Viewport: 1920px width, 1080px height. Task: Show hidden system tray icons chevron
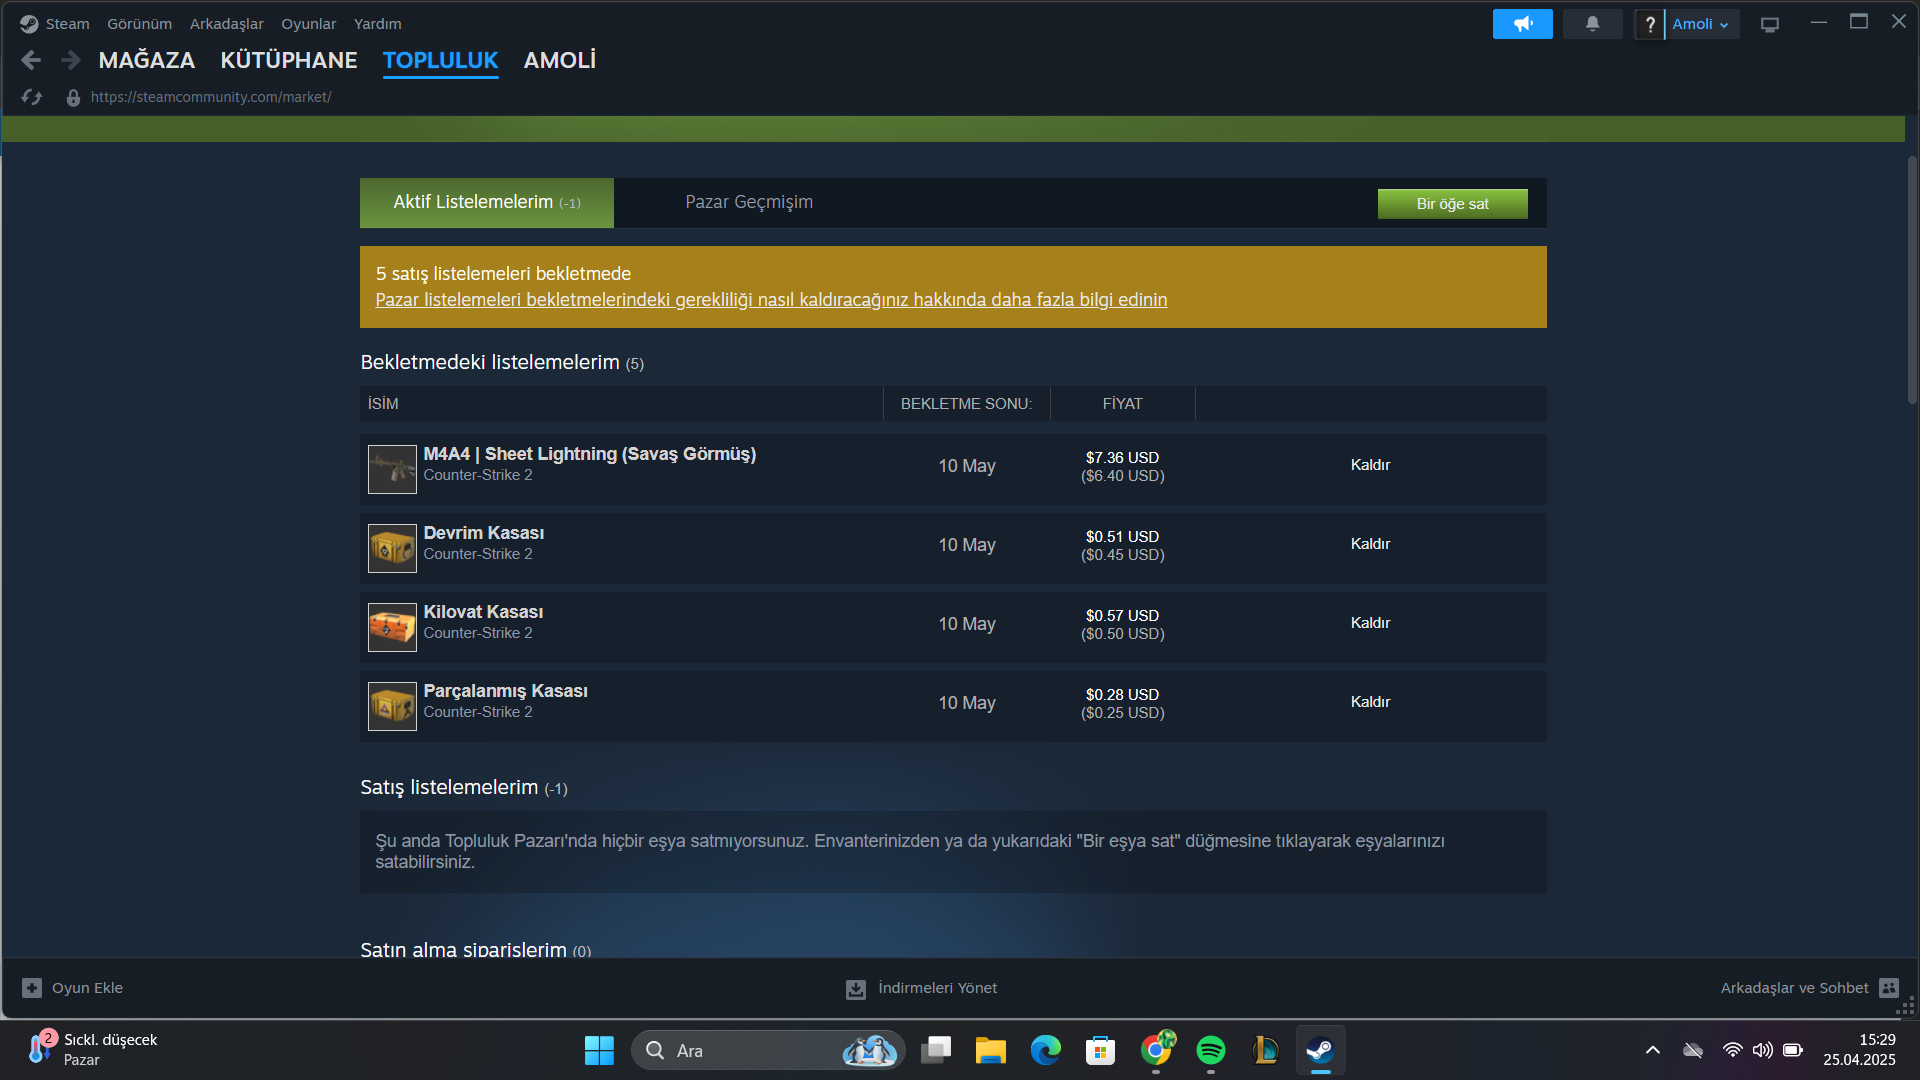point(1652,1050)
